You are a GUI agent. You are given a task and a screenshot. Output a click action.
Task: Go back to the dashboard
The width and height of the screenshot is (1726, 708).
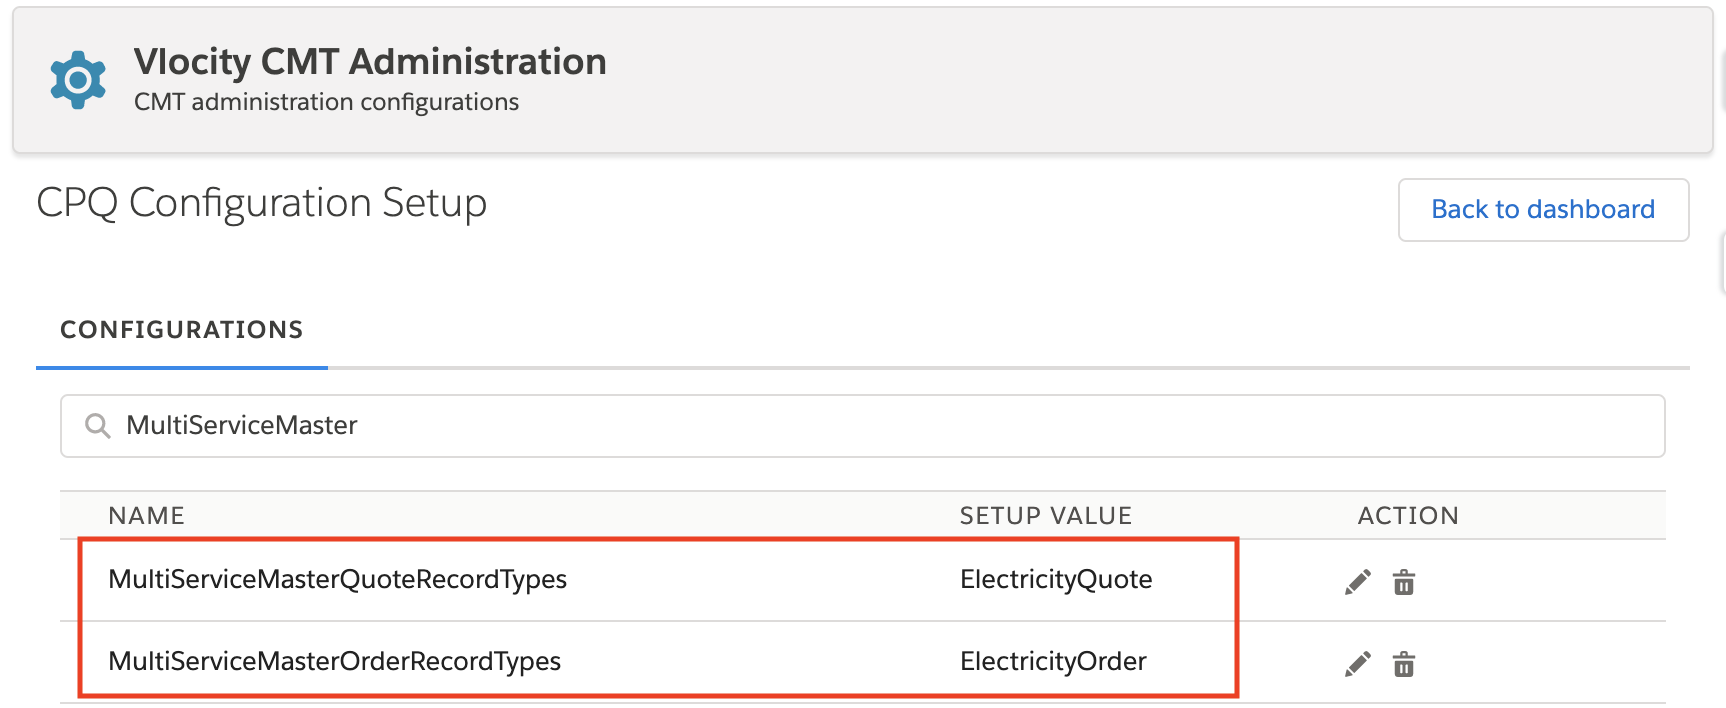click(1543, 210)
